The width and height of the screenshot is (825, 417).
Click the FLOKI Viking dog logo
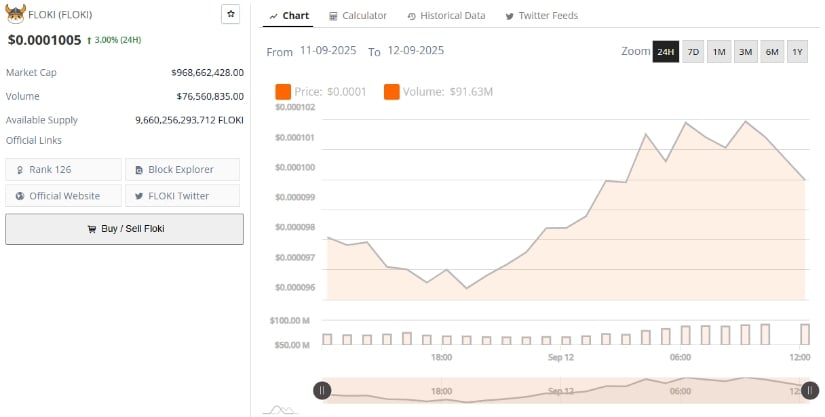click(x=15, y=14)
